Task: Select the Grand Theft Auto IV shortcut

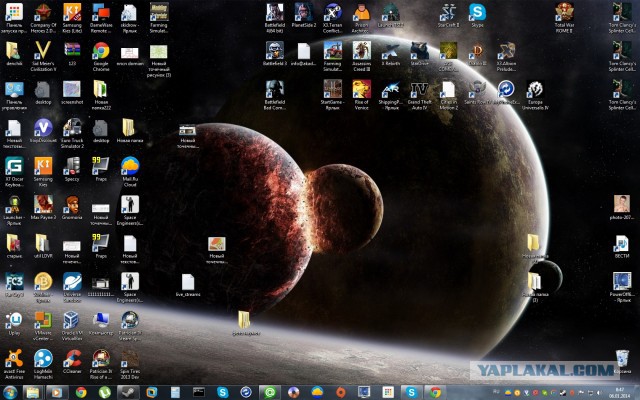Action: click(x=420, y=95)
